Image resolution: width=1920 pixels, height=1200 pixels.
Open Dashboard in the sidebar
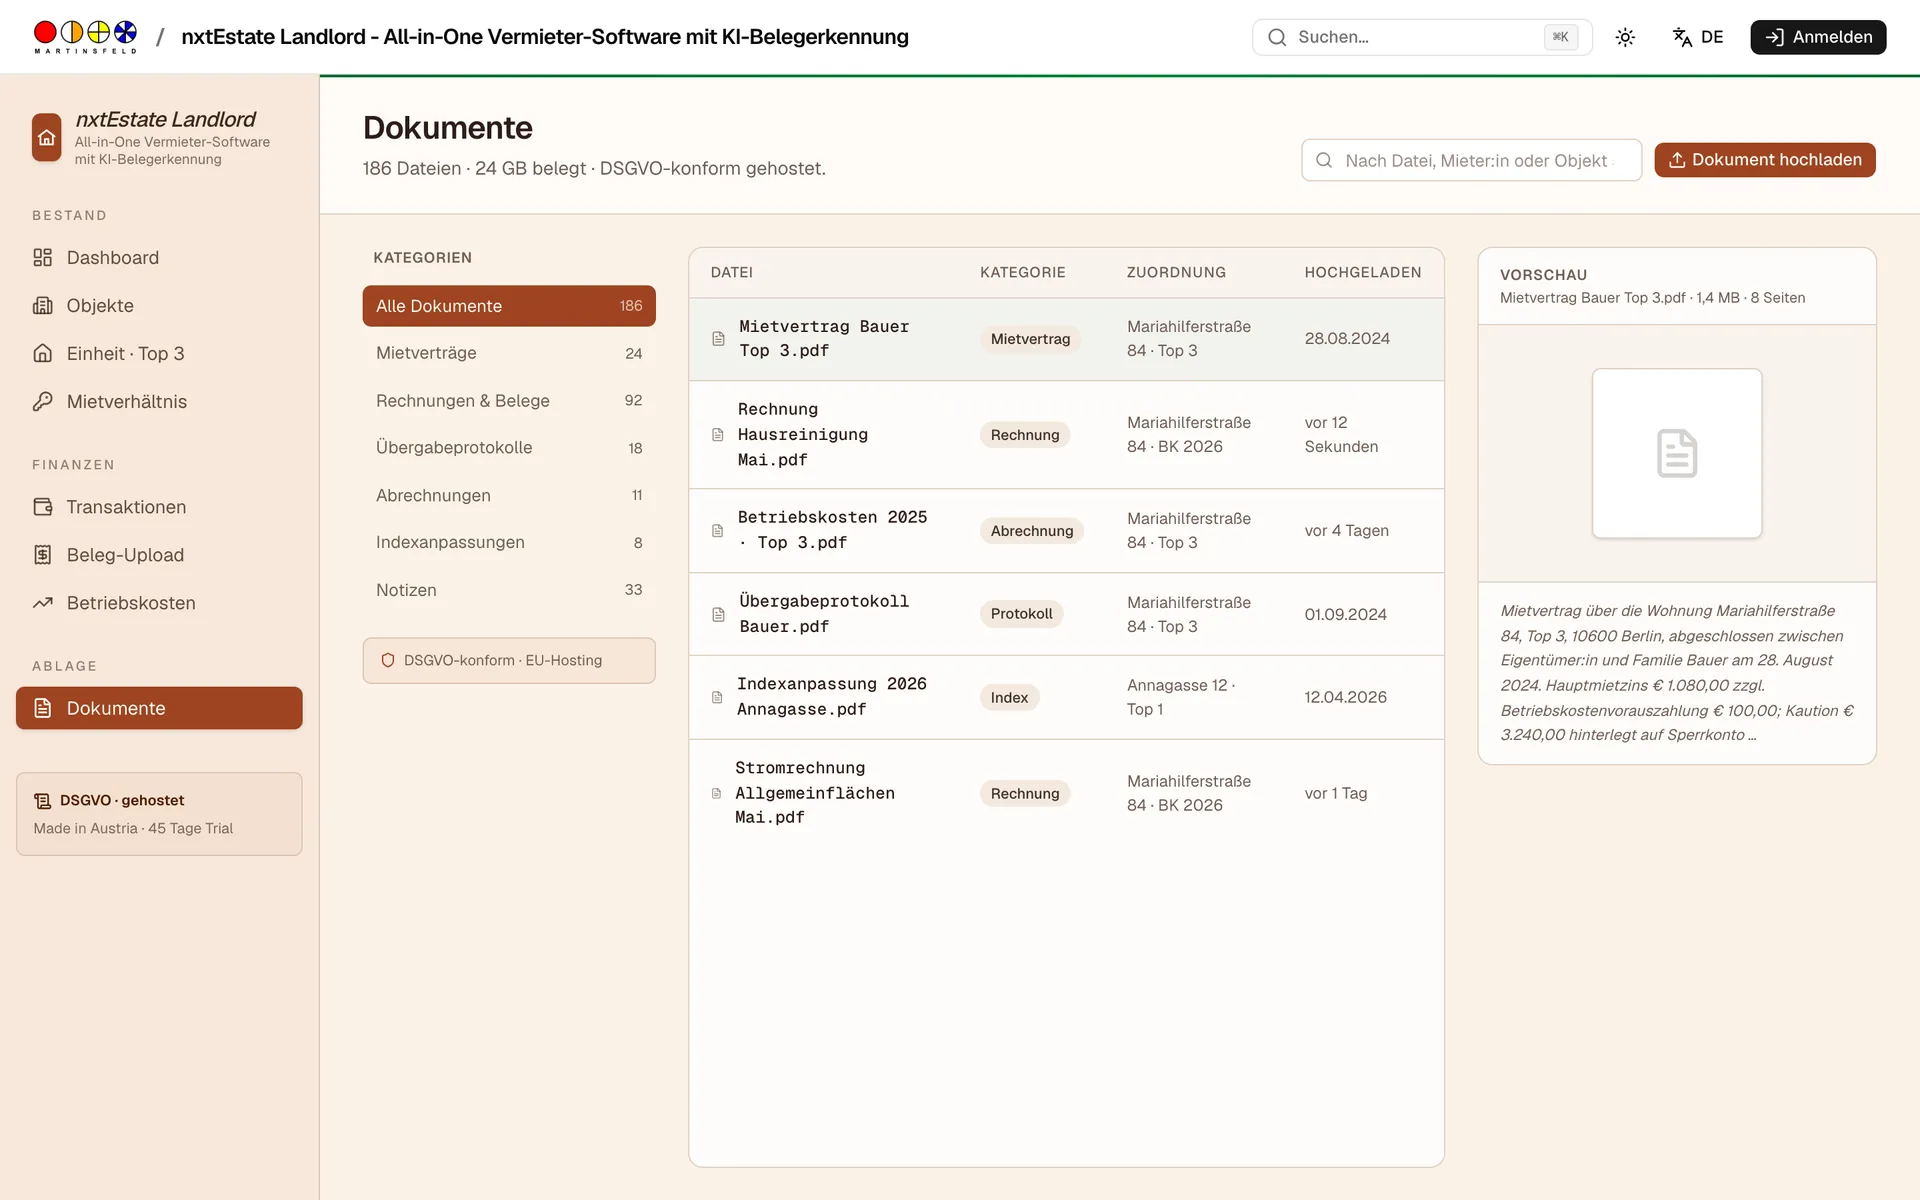(159, 258)
